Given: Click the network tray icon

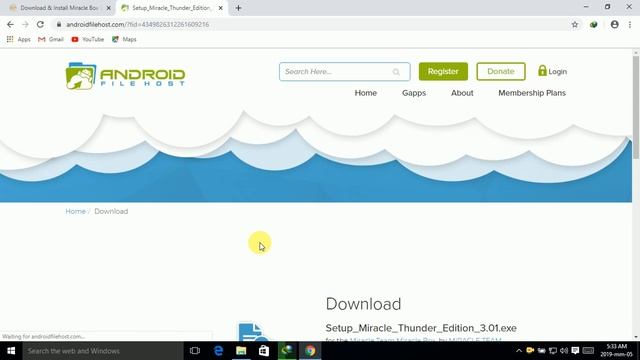Looking at the screenshot, I should pyautogui.click(x=553, y=351).
